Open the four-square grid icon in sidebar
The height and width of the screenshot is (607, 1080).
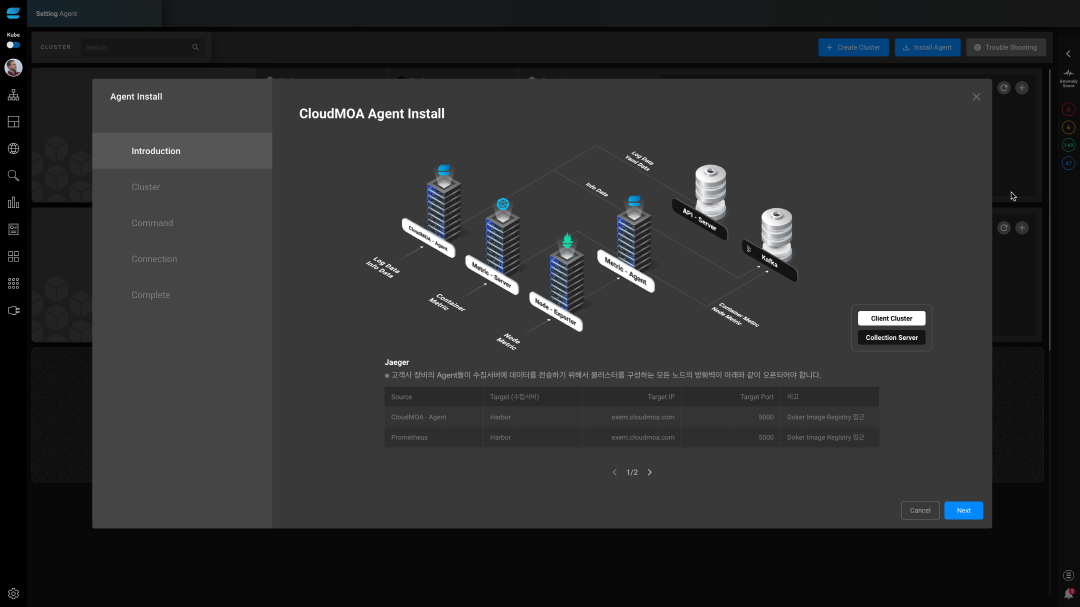click(x=13, y=256)
